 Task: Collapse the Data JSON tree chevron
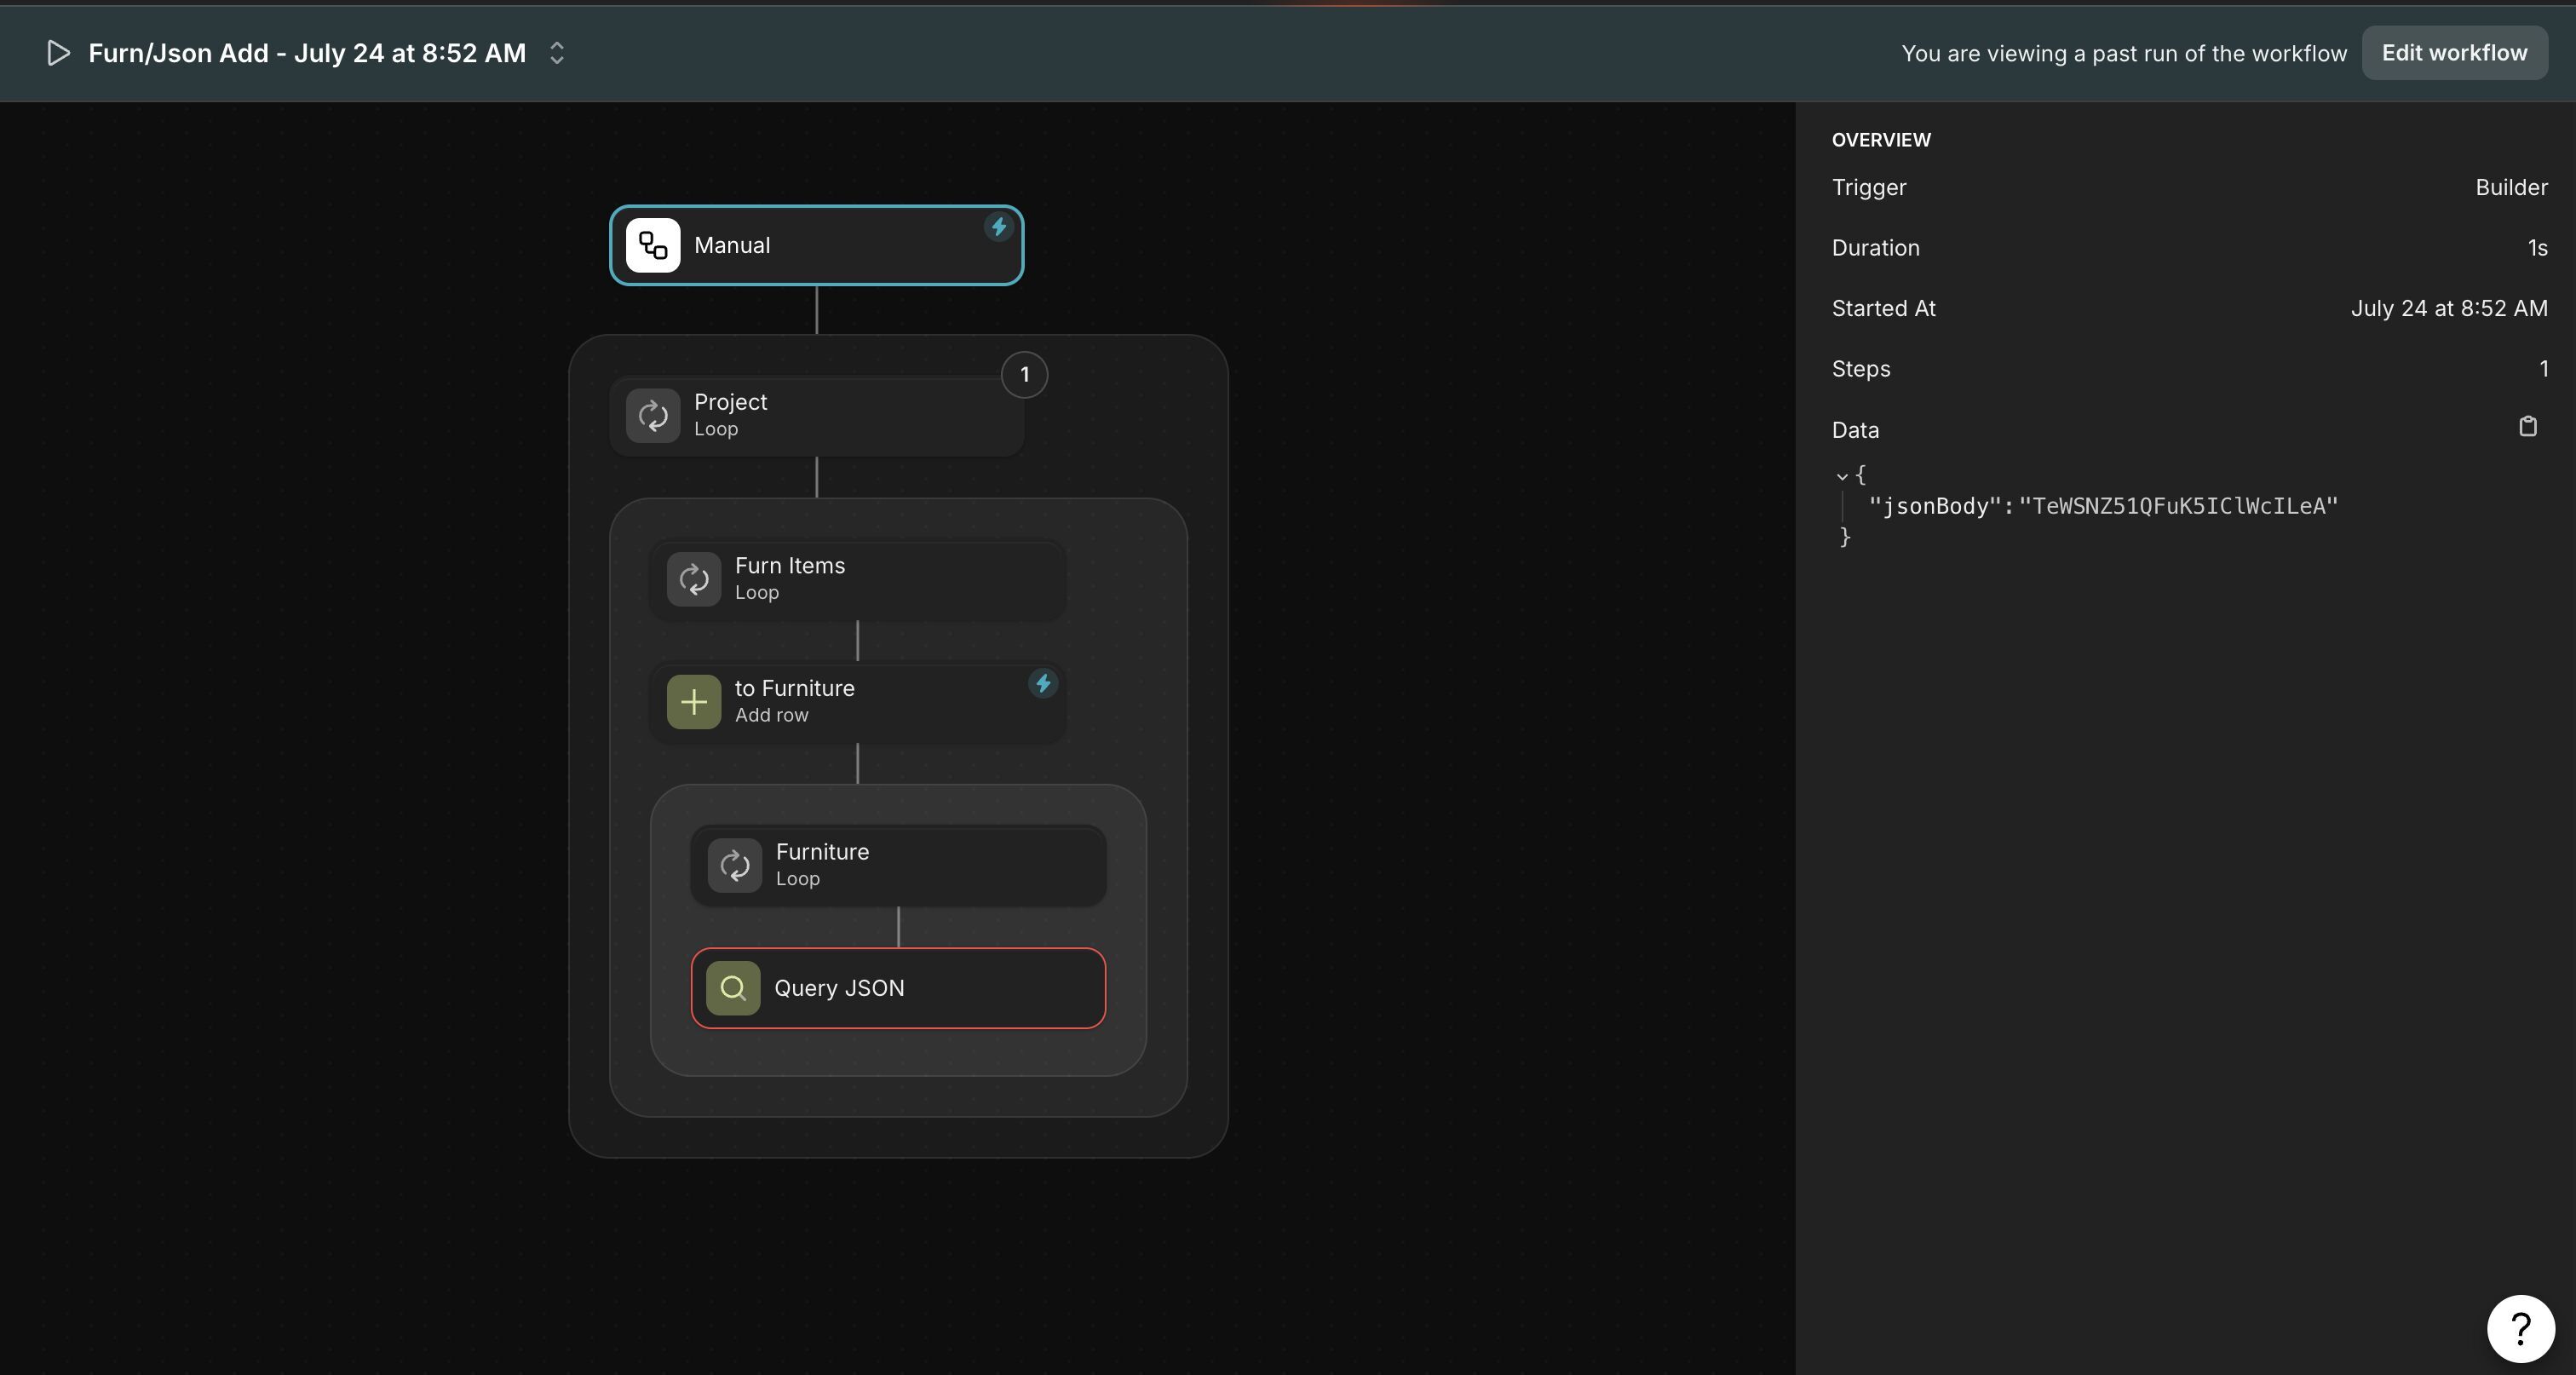[1842, 476]
